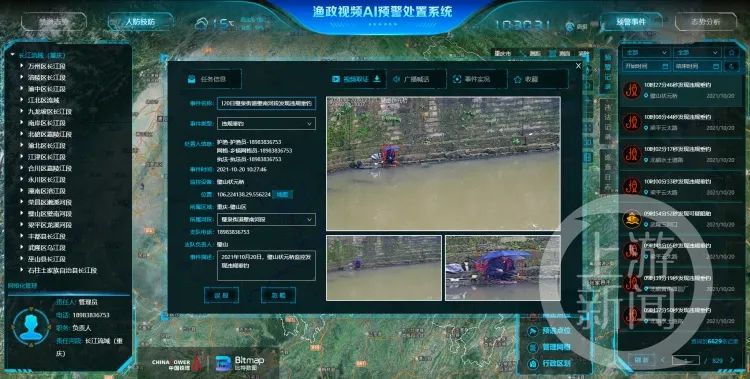750x379 pixels.
Task: Open the second 全部 filter dropdown
Action: tap(696, 52)
